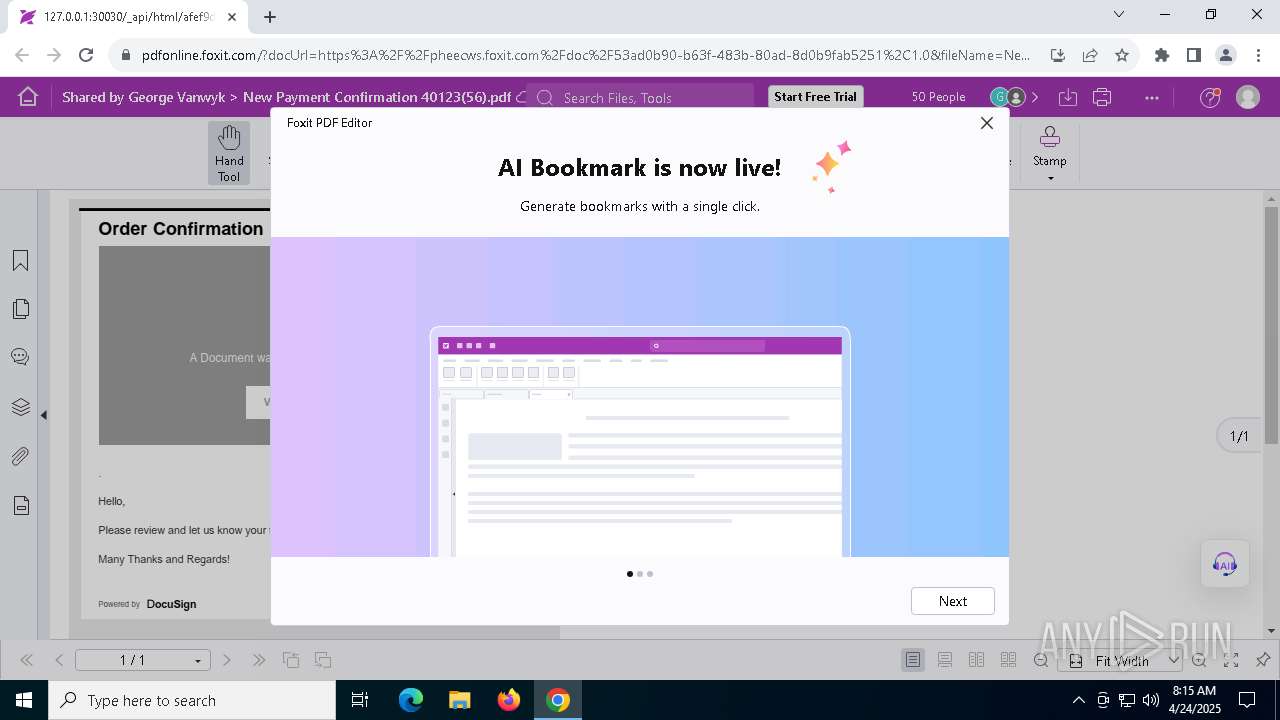Enter full screen mode
1280x720 pixels.
point(1231,660)
